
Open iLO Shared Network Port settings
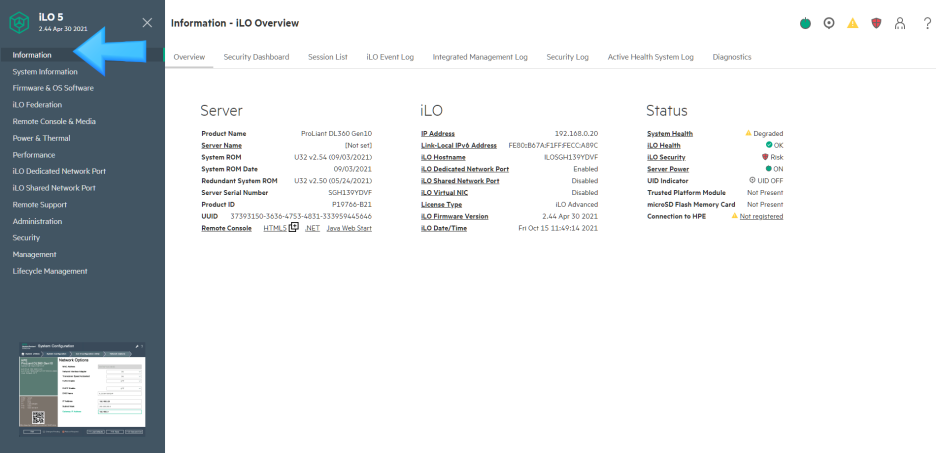[x=54, y=187]
